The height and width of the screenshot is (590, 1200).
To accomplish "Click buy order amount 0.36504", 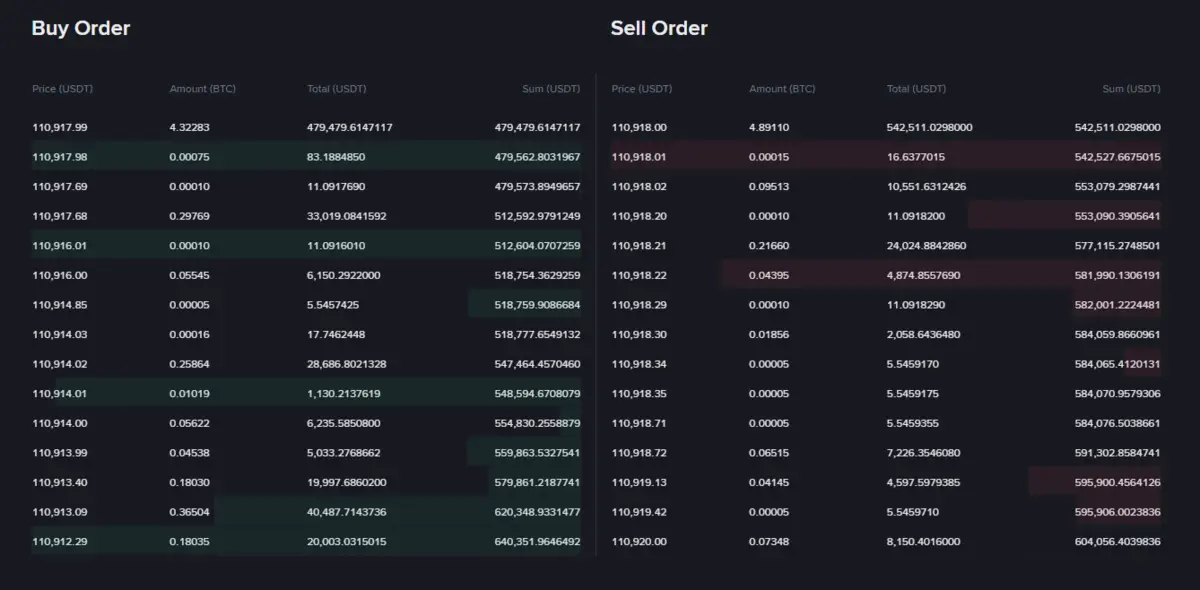I will 190,512.
